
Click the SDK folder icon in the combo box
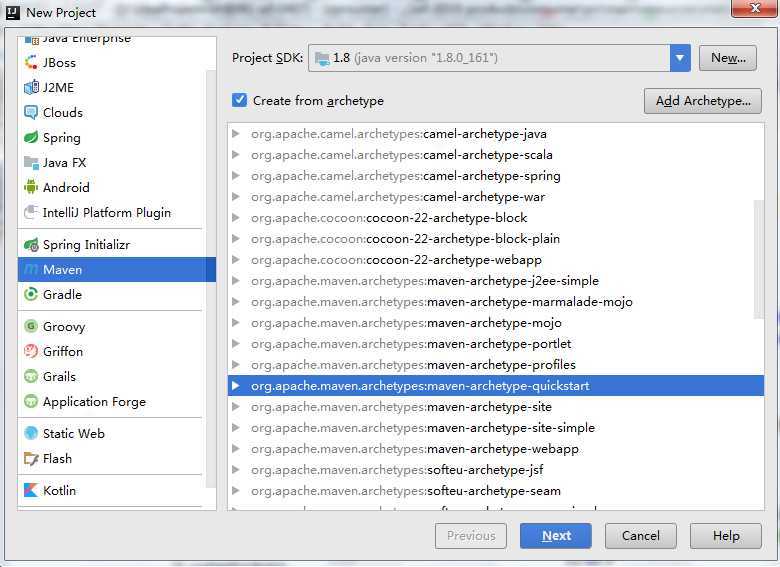coord(322,59)
